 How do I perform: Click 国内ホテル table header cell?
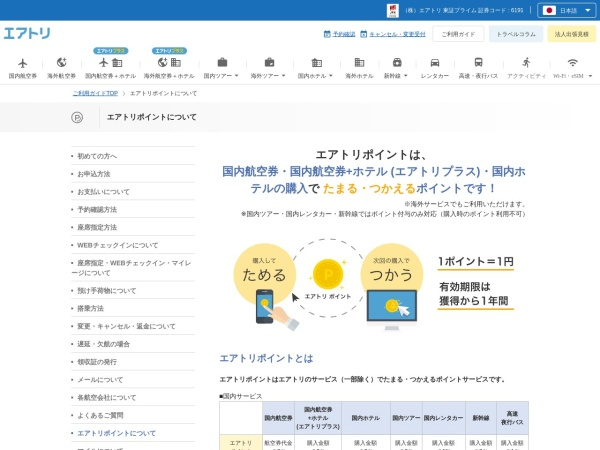tap(366, 418)
